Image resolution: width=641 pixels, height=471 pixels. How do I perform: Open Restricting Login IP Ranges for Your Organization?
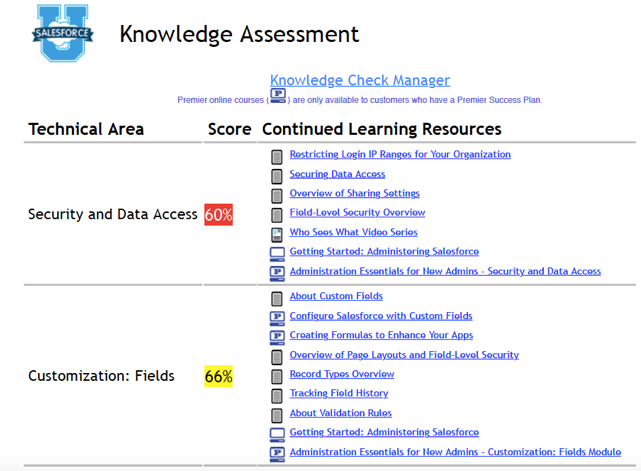click(400, 154)
